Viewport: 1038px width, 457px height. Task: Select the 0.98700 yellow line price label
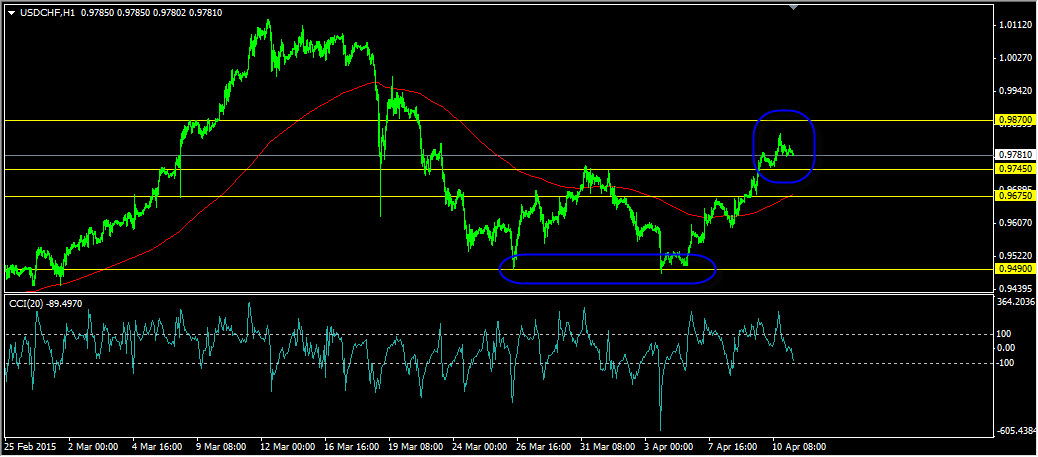click(1014, 121)
